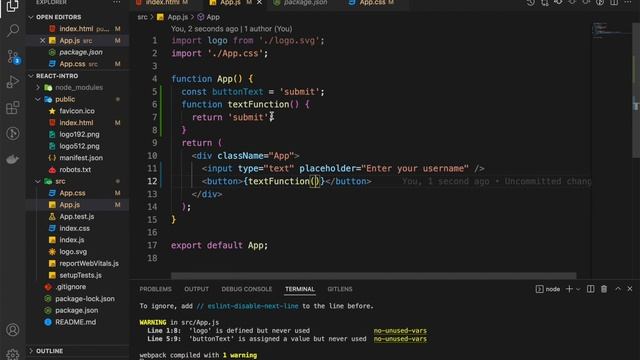Screen dimensions: 640x360
Task: Open App.css in the src folder
Action: pyautogui.click(x=72, y=193)
